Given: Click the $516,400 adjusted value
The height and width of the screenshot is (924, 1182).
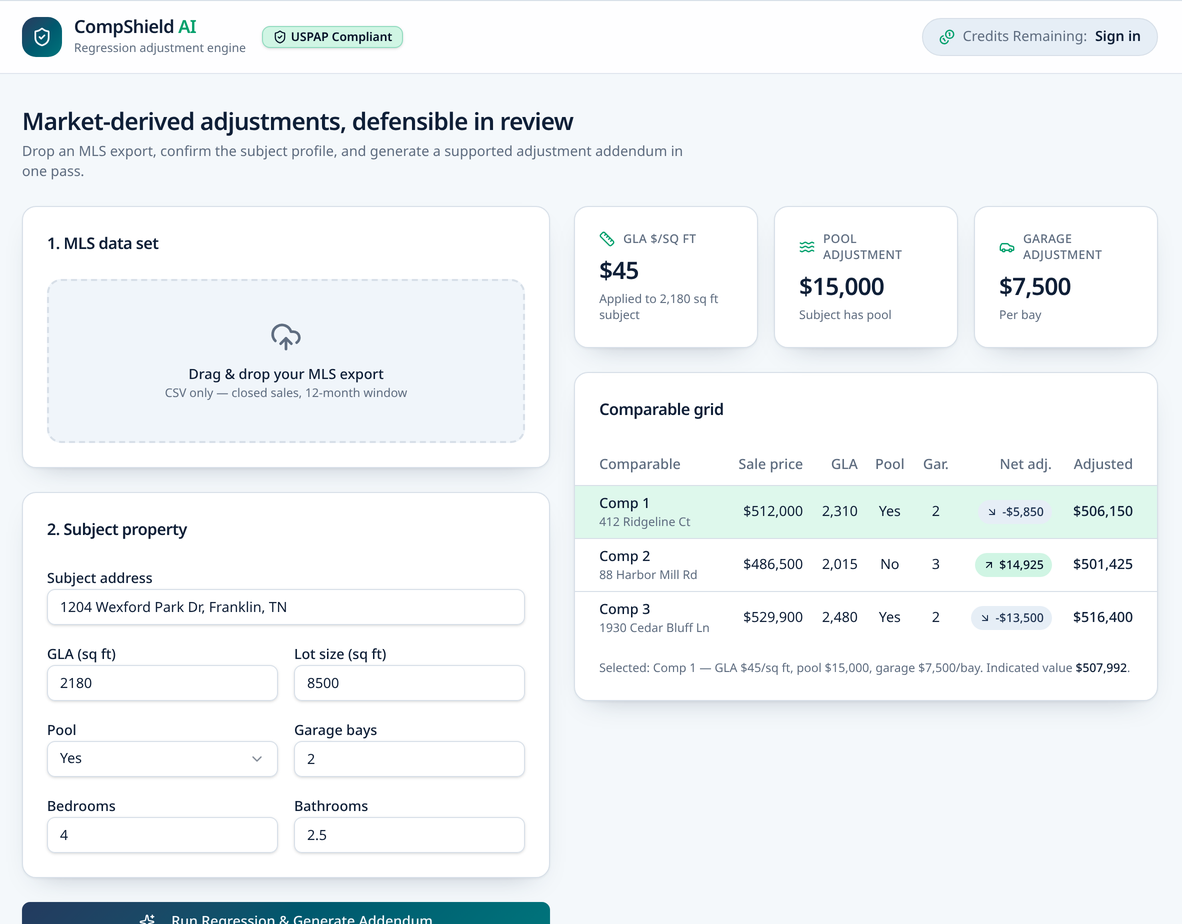Looking at the screenshot, I should 1103,617.
